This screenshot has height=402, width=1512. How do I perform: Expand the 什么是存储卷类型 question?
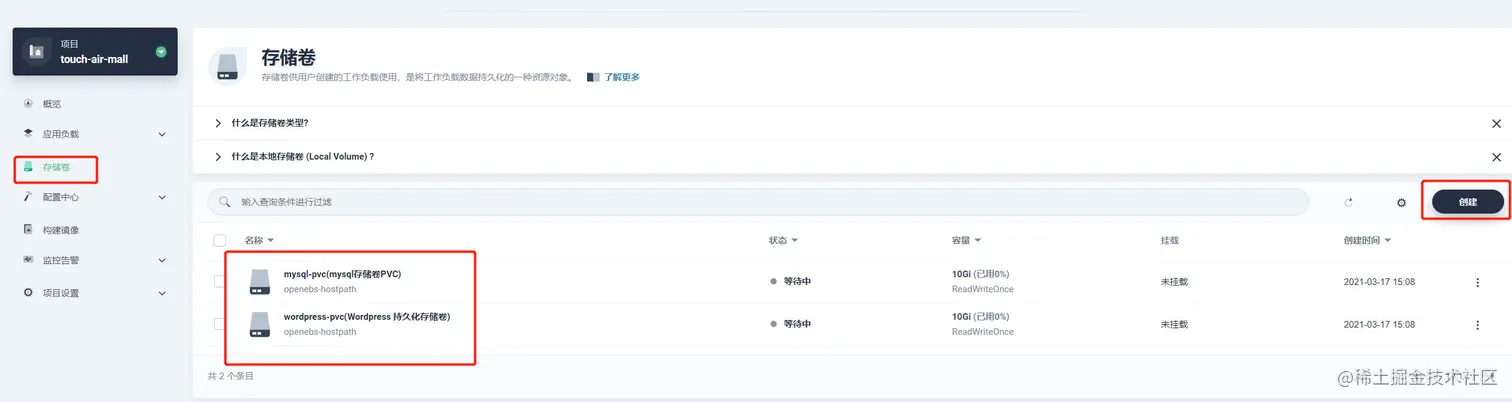(x=269, y=123)
